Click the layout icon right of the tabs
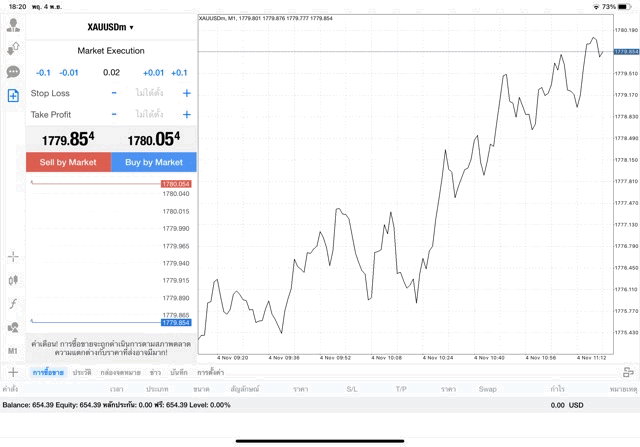640x447 pixels. click(x=628, y=372)
